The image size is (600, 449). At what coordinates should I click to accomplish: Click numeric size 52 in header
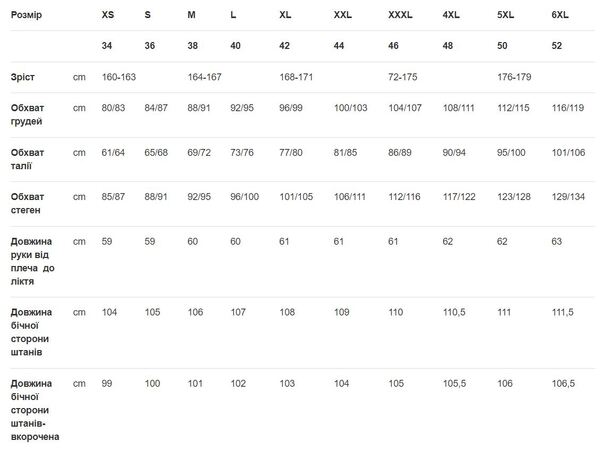(557, 46)
